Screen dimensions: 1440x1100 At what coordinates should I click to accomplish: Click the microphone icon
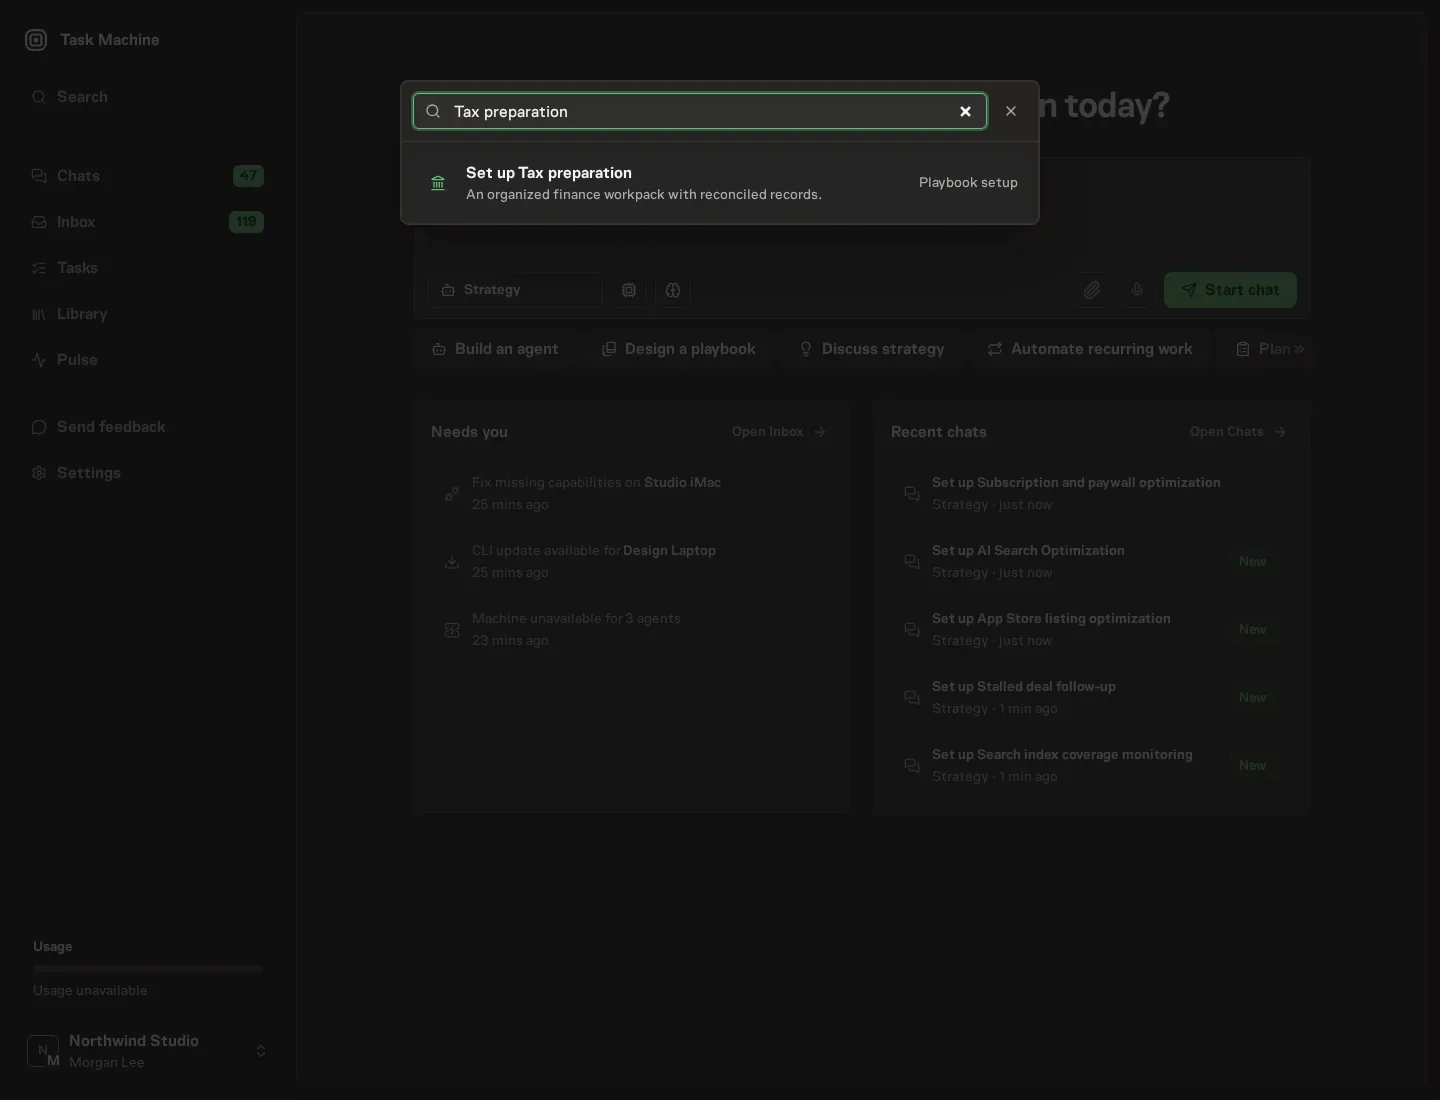[x=1137, y=290]
